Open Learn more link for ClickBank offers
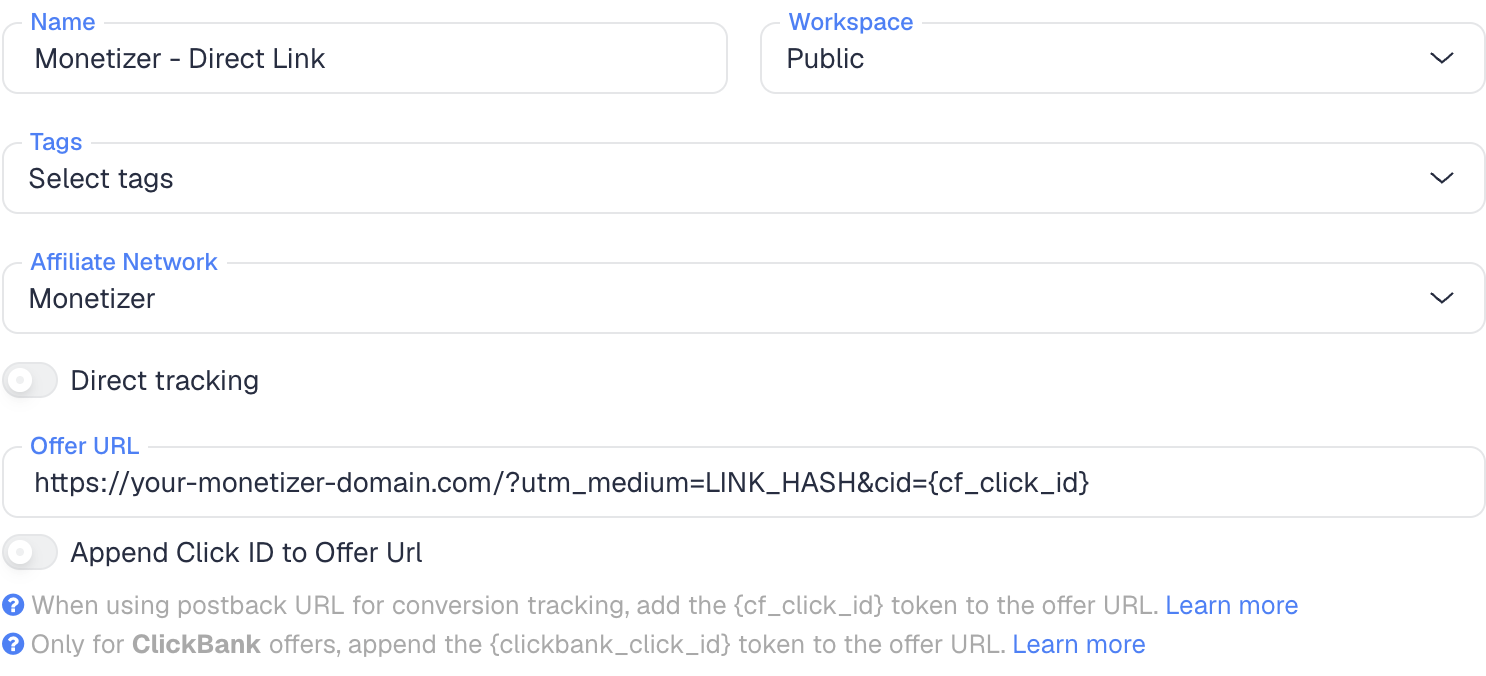The image size is (1486, 676). click(x=1079, y=644)
